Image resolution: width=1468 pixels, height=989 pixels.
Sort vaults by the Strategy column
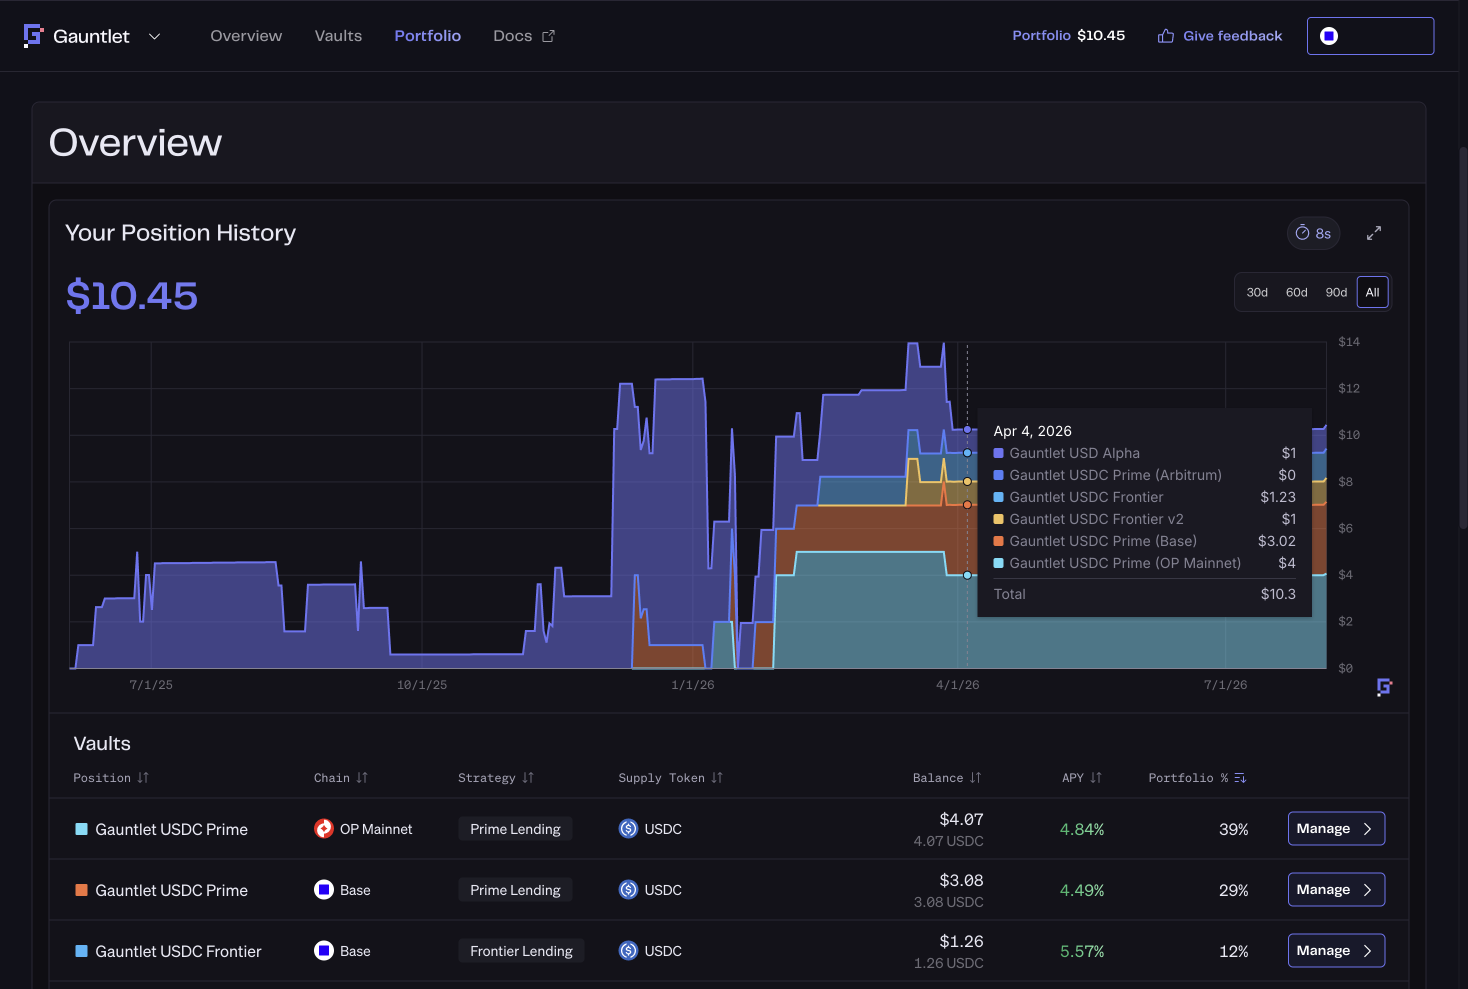[x=496, y=778]
